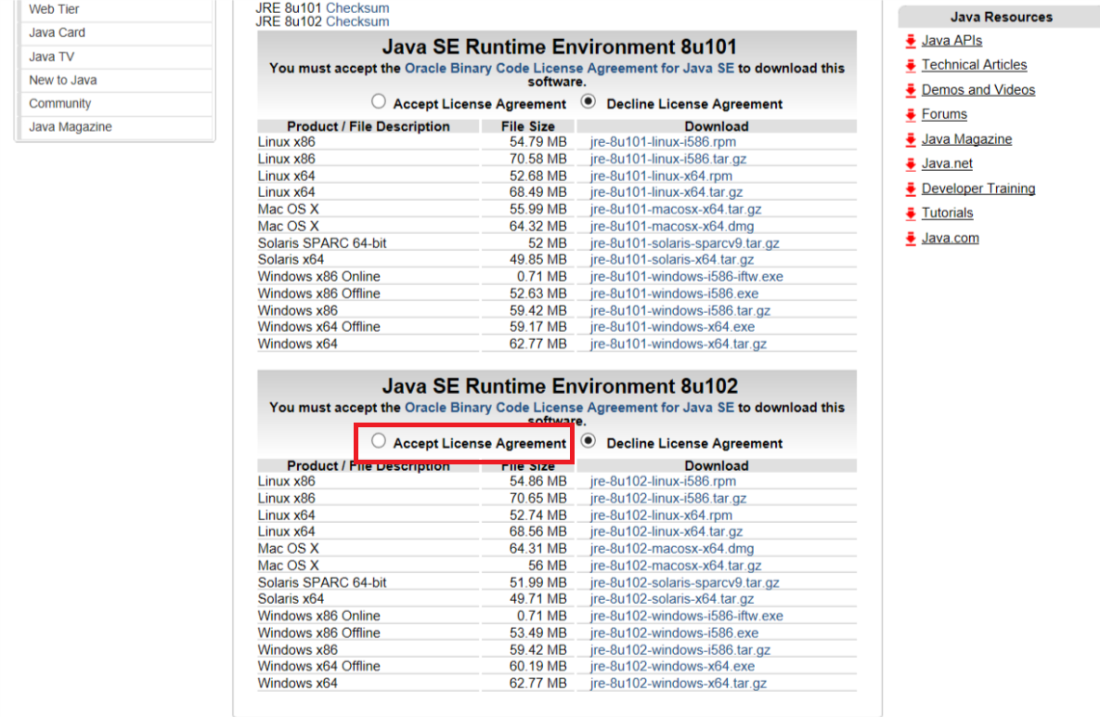The width and height of the screenshot is (1100, 717).
Task: Open Community in the left sidebar
Action: 60,103
